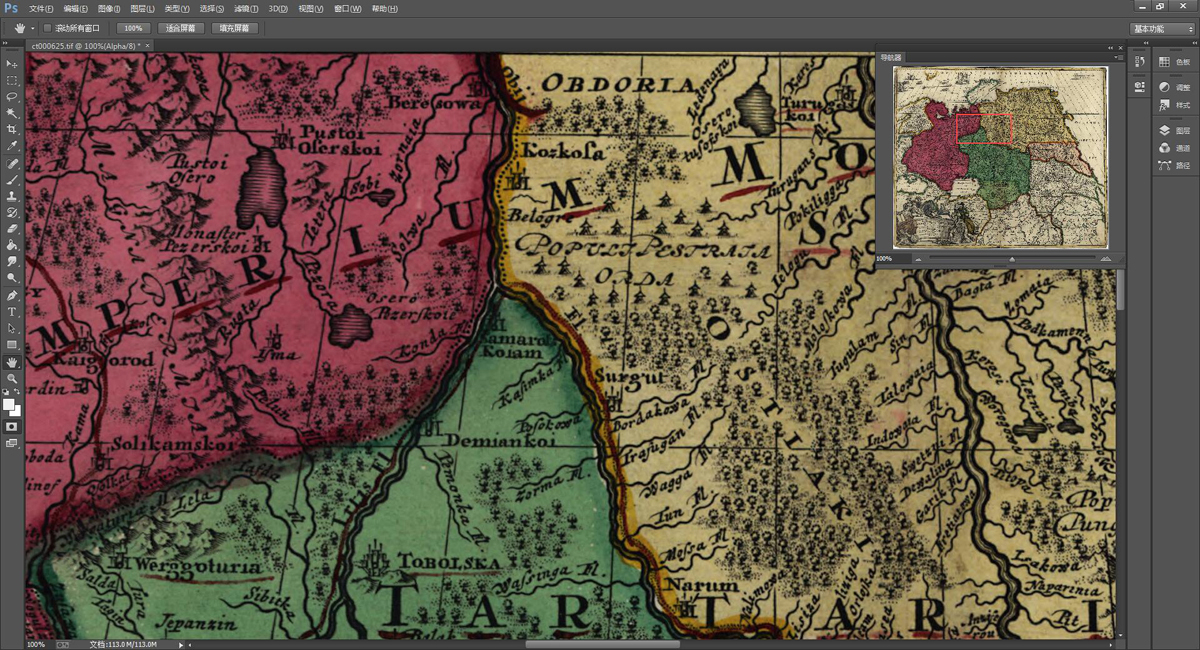Select the Rectangular Marquee tool
Image resolution: width=1200 pixels, height=650 pixels.
coord(12,80)
